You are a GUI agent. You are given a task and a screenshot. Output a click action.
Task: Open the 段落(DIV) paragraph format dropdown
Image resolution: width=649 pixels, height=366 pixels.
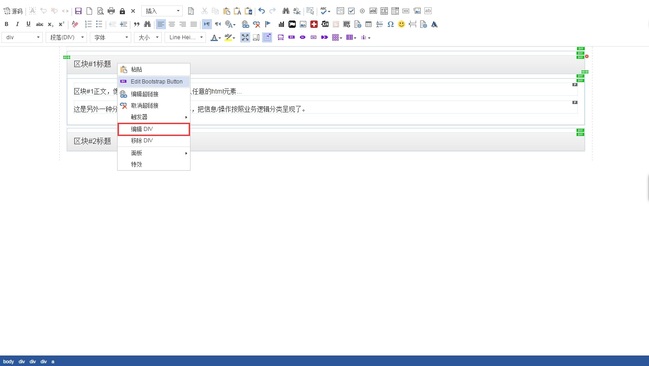tap(66, 37)
